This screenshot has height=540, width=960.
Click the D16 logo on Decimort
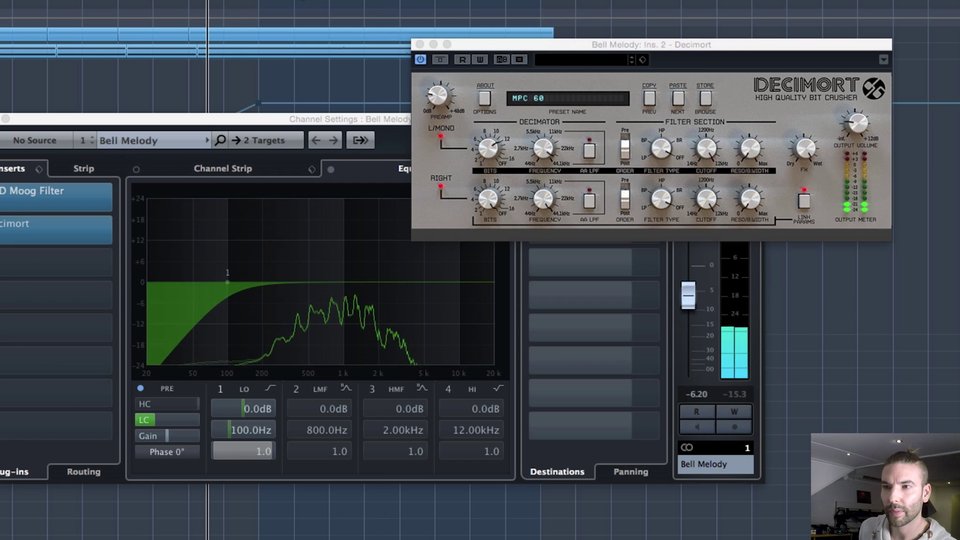pyautogui.click(x=874, y=89)
